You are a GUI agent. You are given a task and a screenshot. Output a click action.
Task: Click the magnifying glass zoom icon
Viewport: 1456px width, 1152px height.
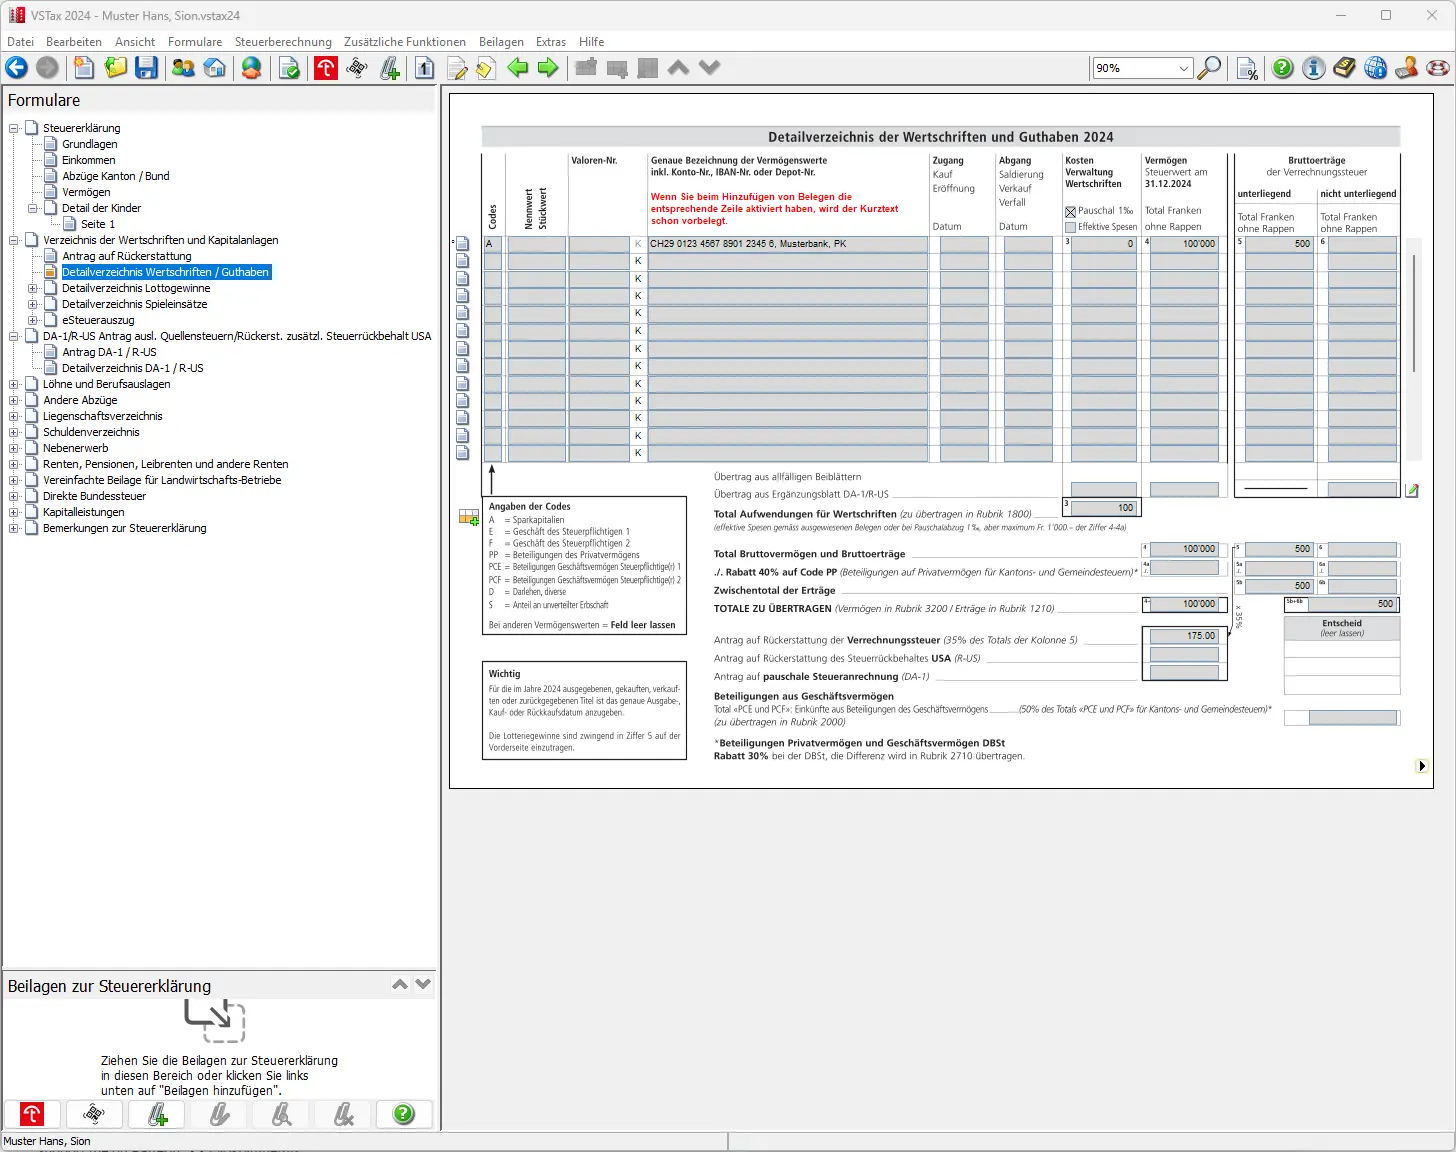click(x=1209, y=68)
